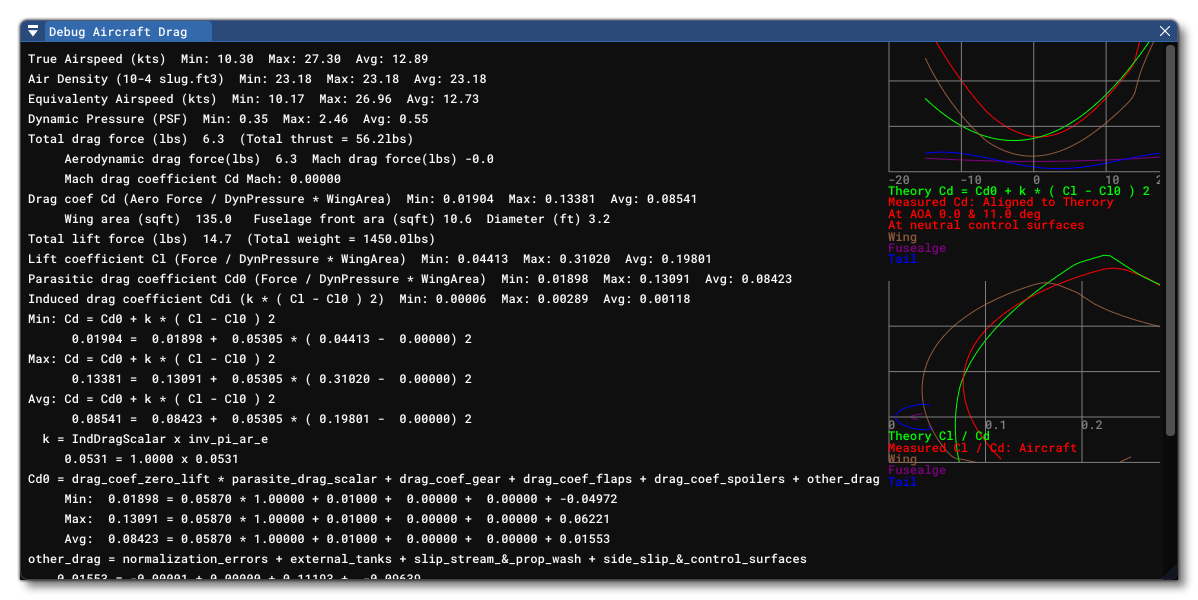The width and height of the screenshot is (1198, 600).
Task: Click the Dynamic Pressure (PSF) line
Action: tap(228, 119)
